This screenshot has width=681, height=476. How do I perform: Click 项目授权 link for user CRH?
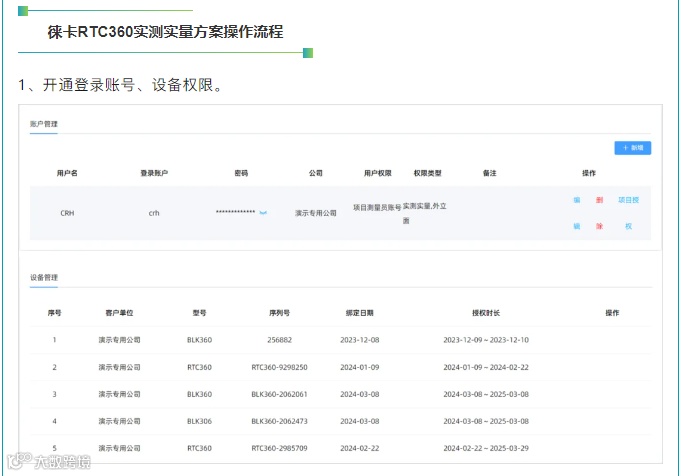pos(628,213)
